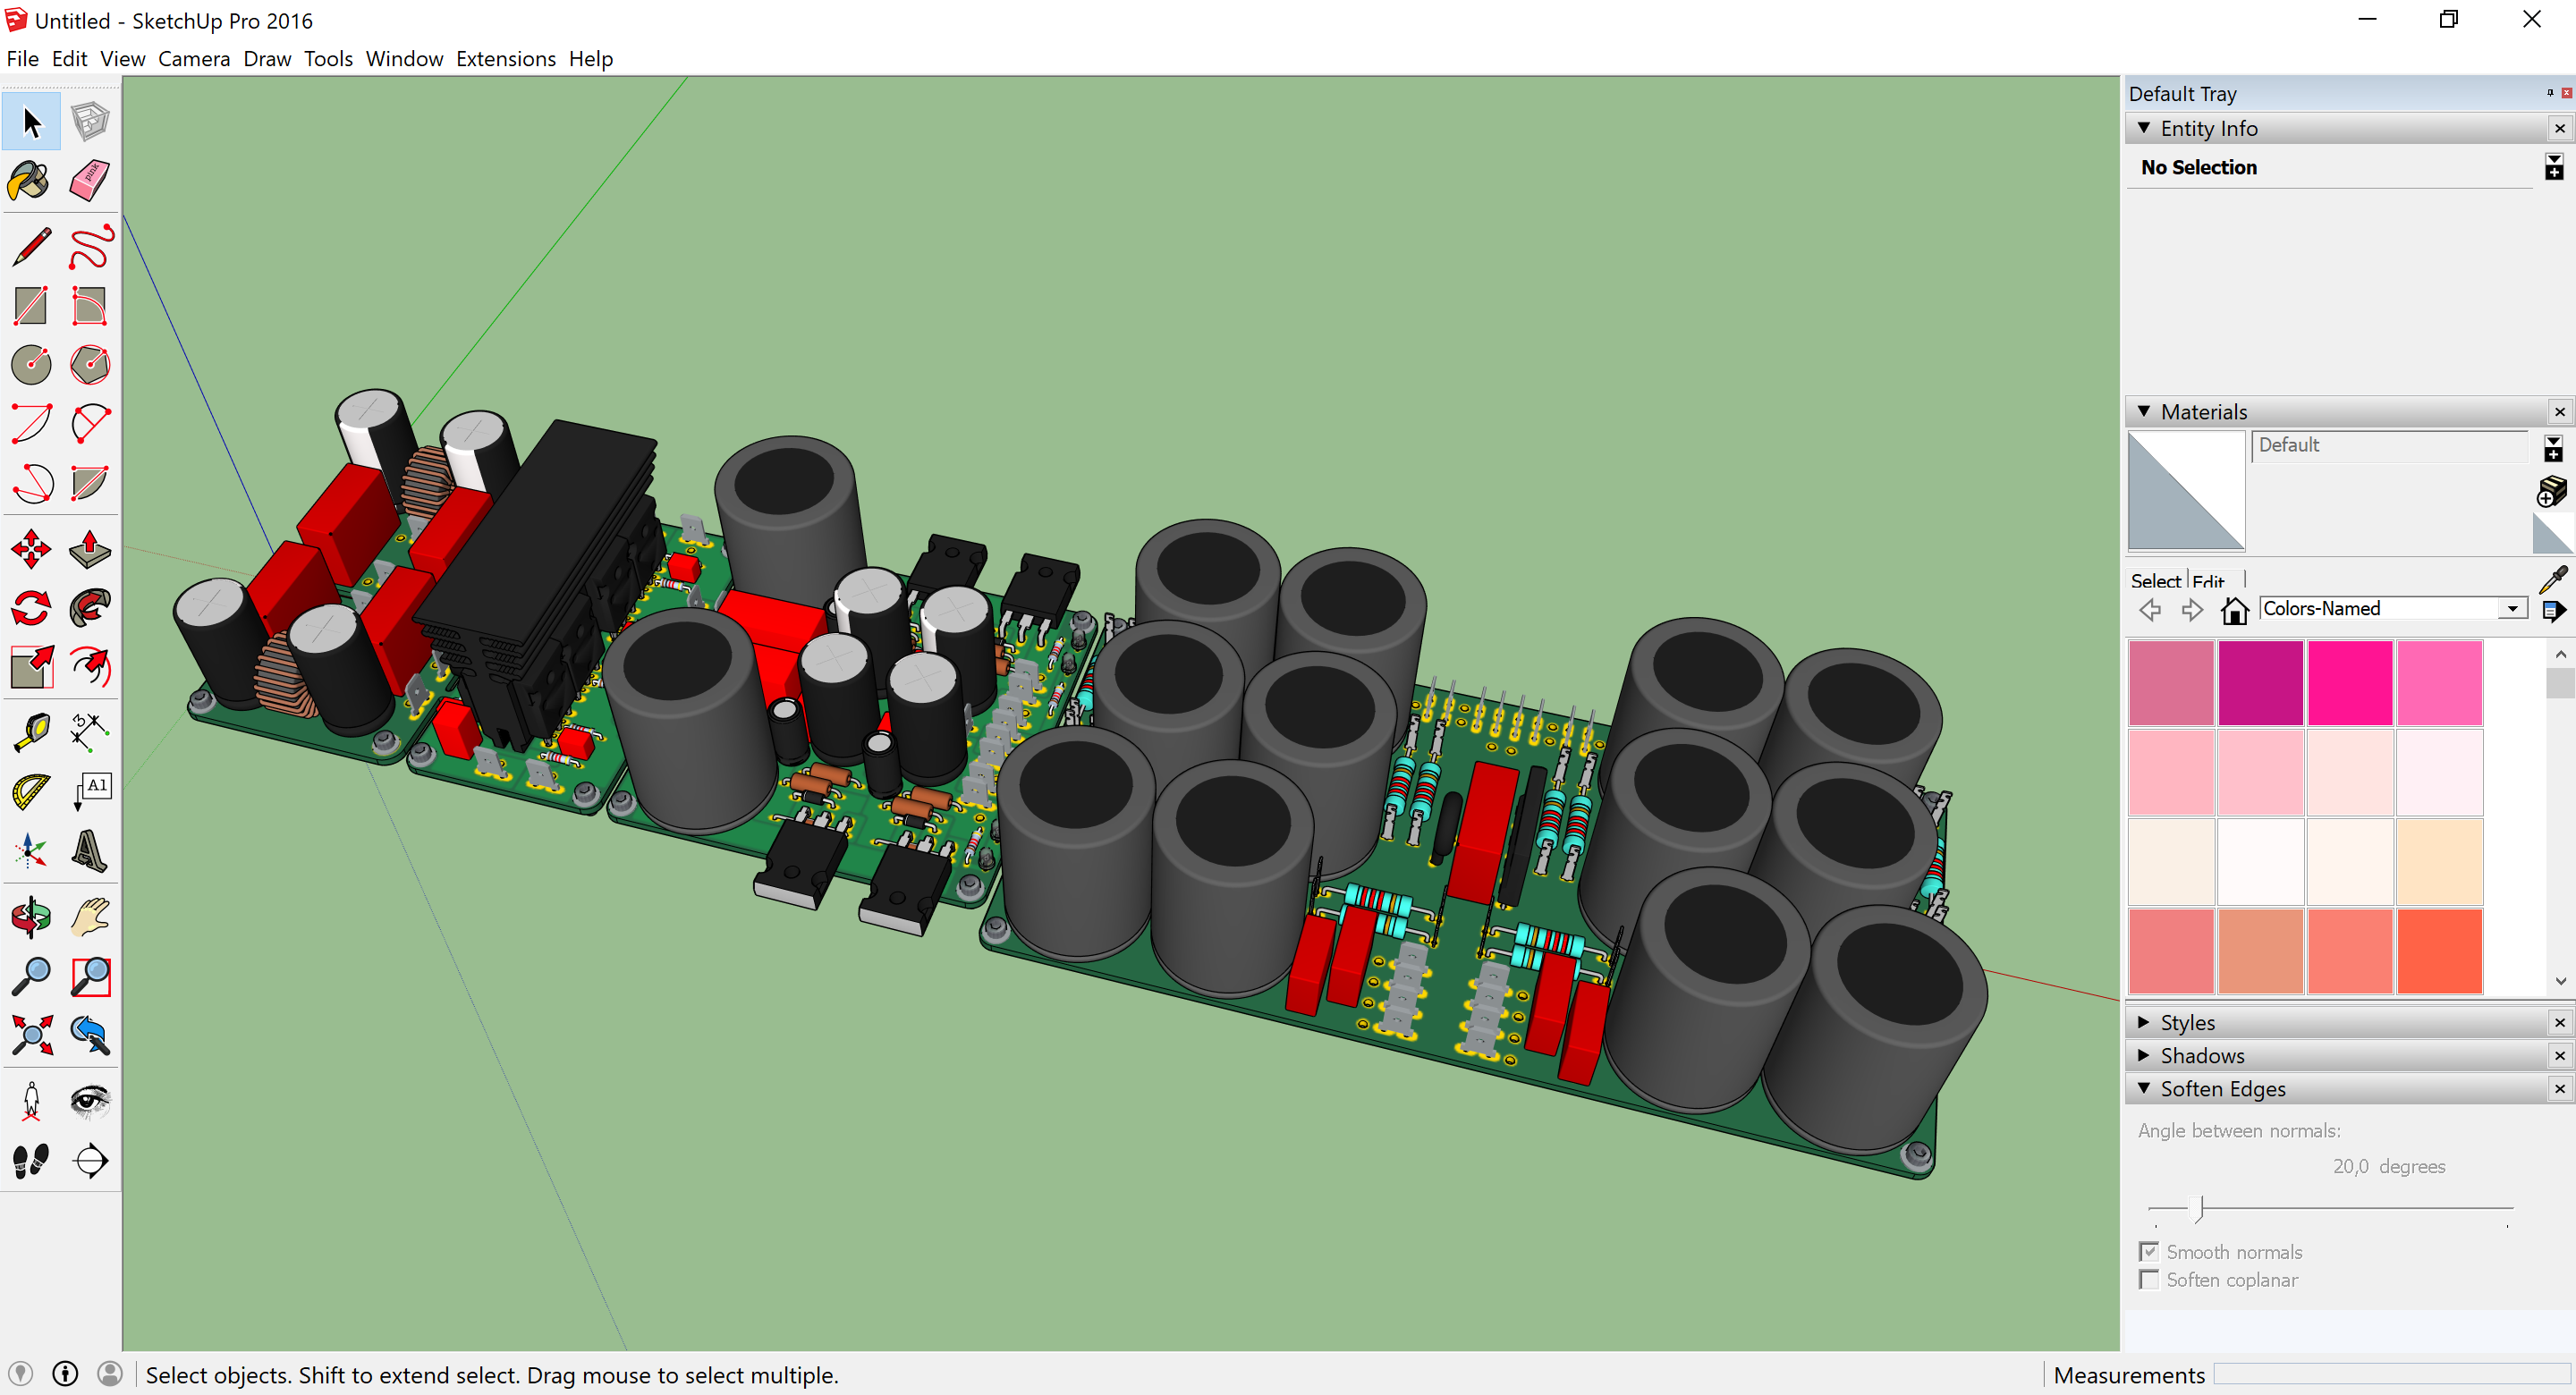Screen dimensions: 2576x1395
Task: Navigate back in materials browser
Action: tap(2150, 610)
